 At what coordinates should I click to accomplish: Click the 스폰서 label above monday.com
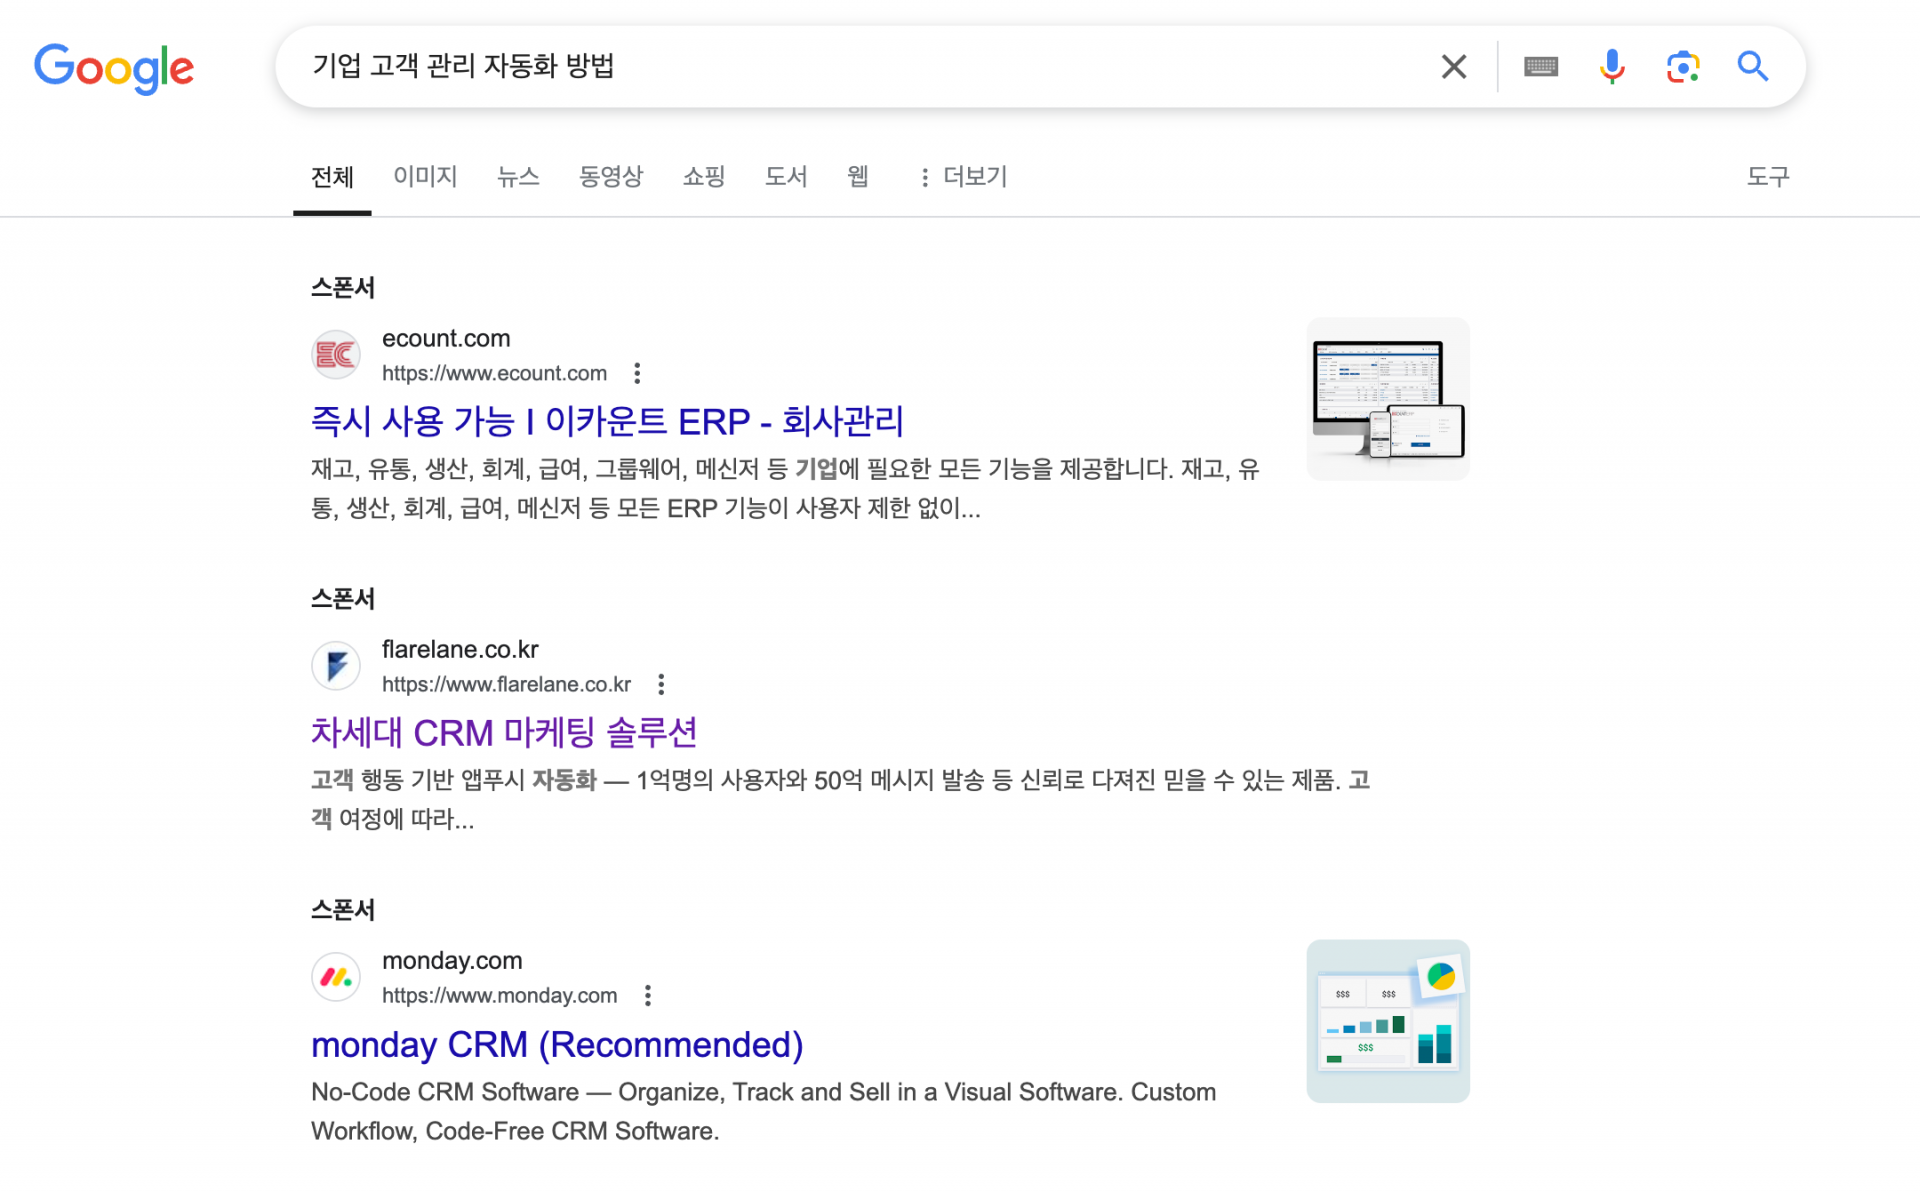(343, 910)
